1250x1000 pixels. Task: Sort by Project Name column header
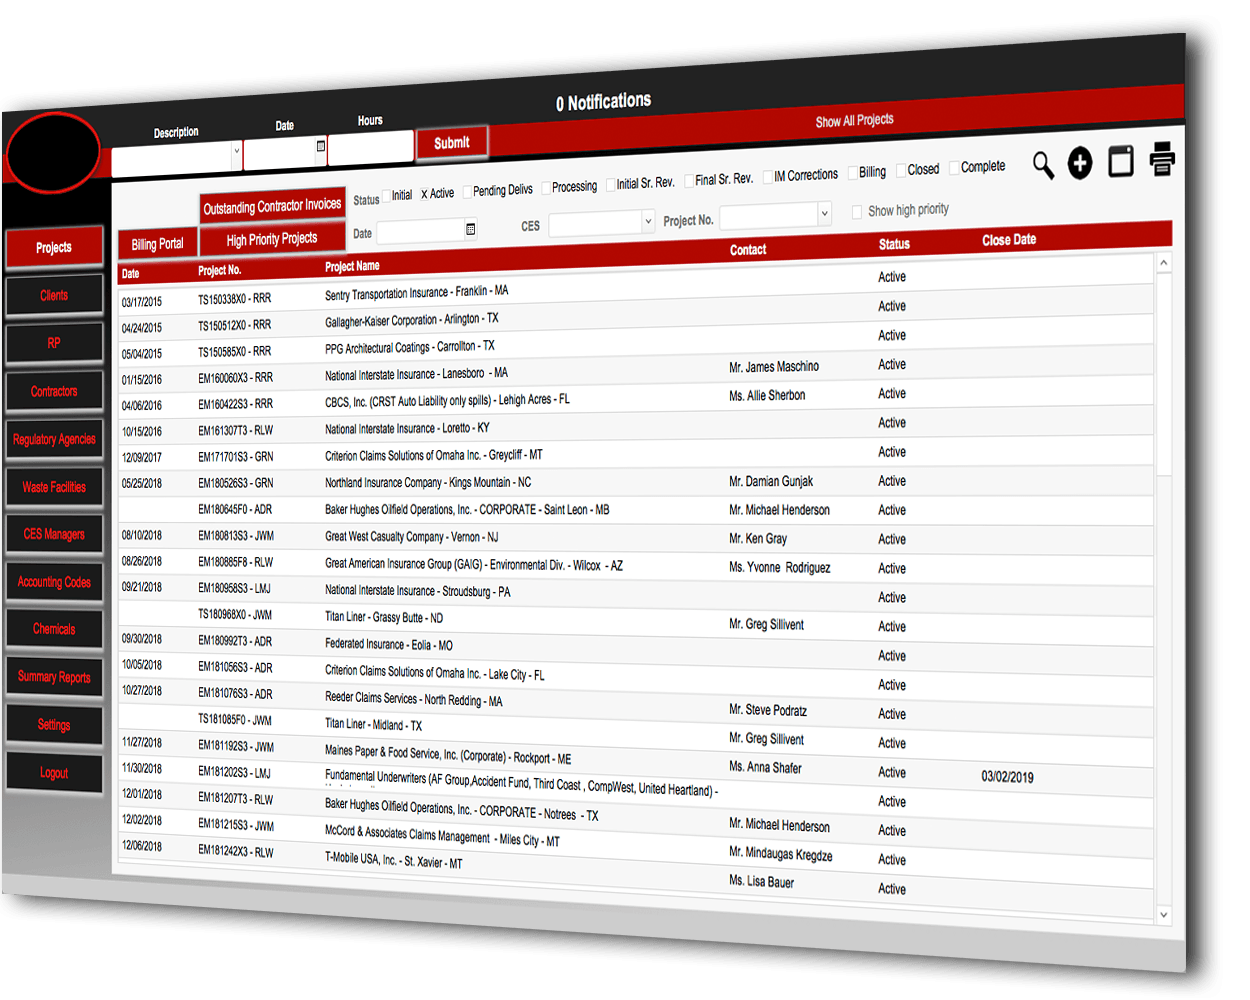point(352,266)
